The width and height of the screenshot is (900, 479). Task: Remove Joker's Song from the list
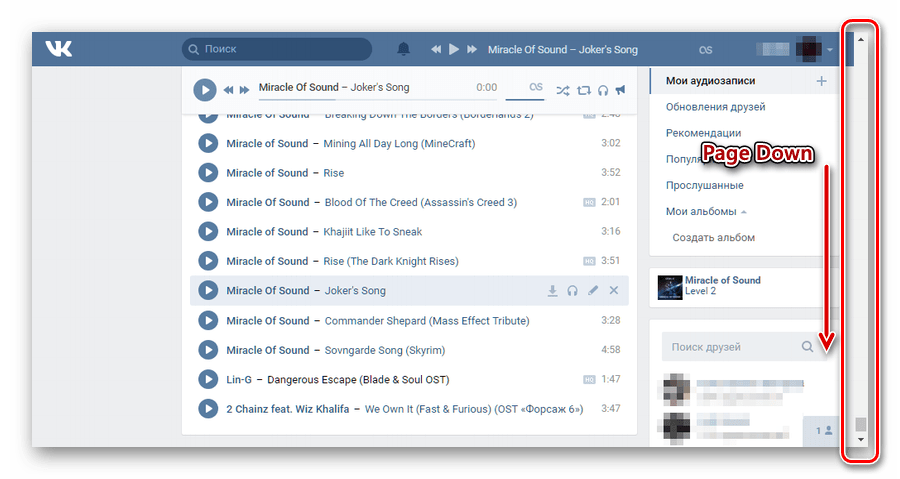[614, 291]
